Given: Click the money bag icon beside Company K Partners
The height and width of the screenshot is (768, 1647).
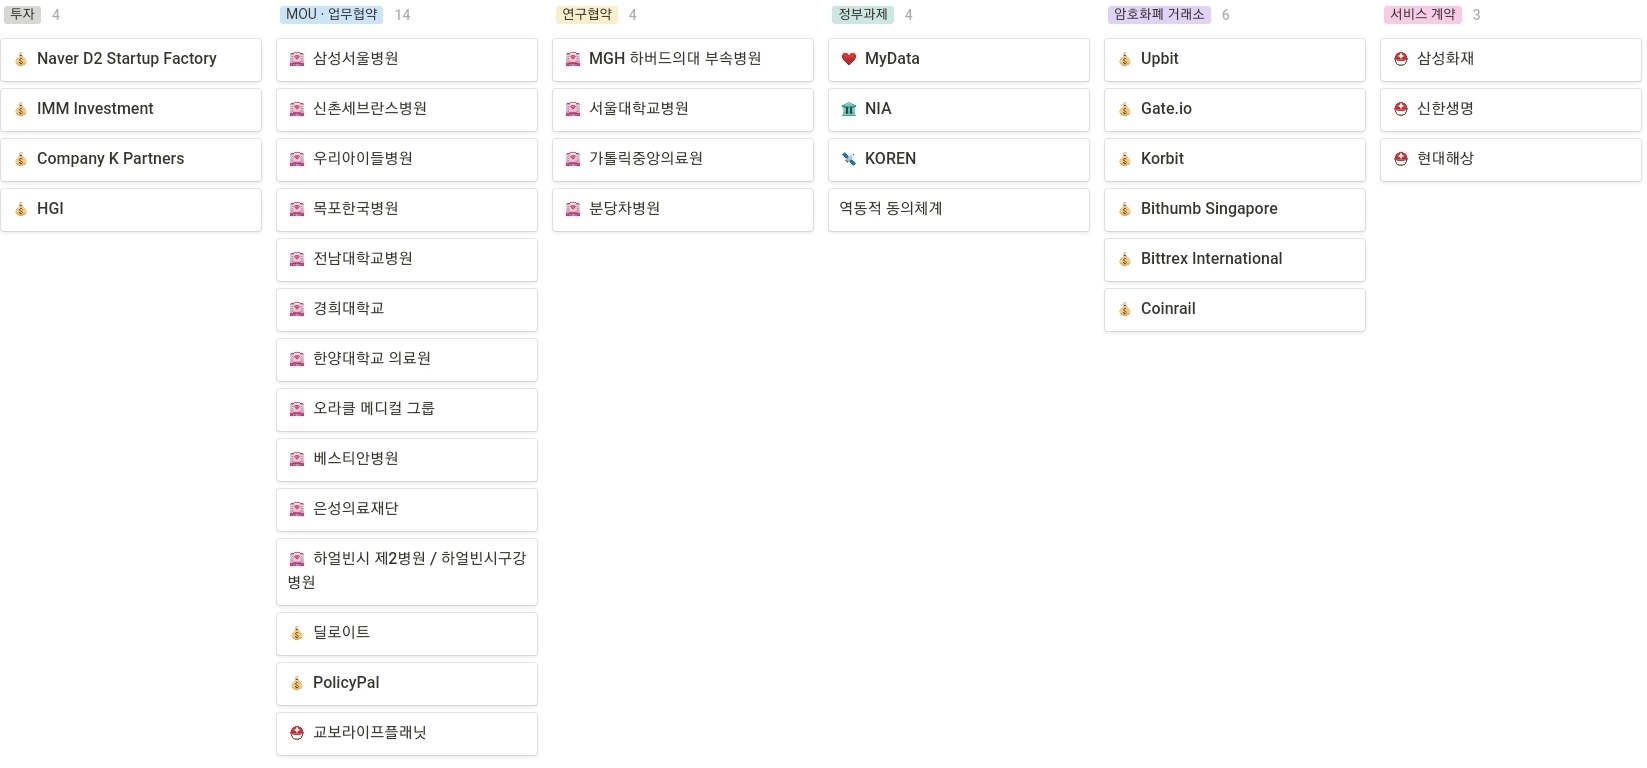Looking at the screenshot, I should pyautogui.click(x=21, y=159).
